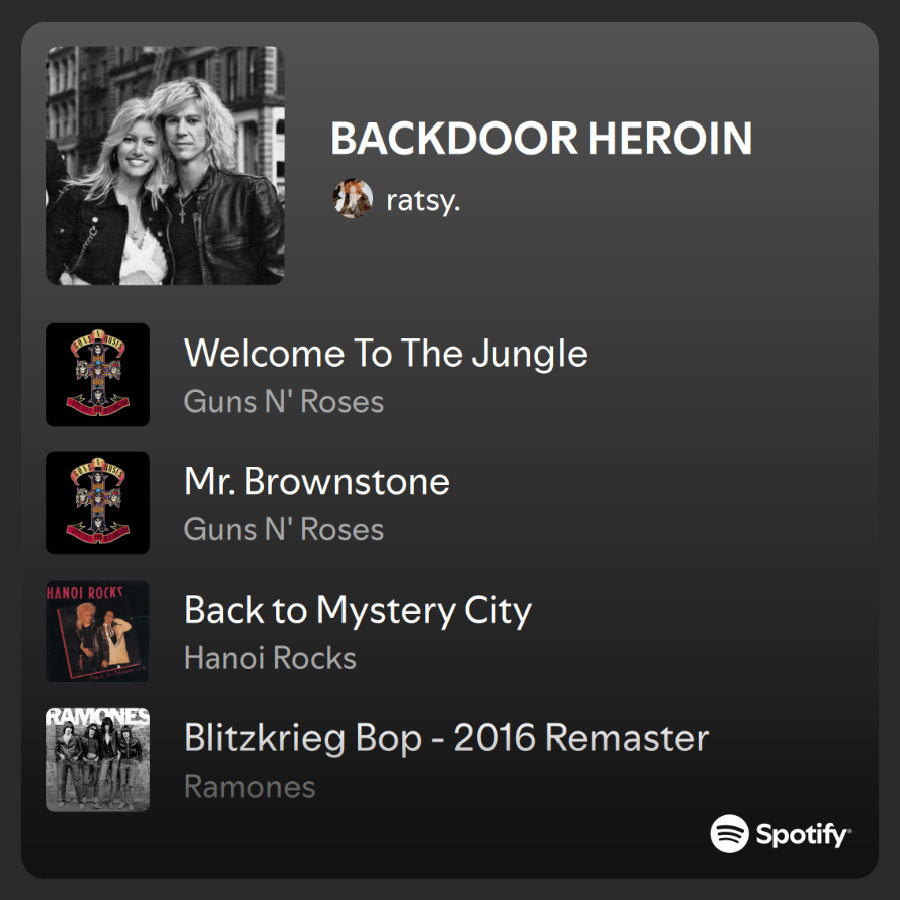This screenshot has width=900, height=900.
Task: Select Welcome To The Jungle album art
Action: click(x=98, y=374)
